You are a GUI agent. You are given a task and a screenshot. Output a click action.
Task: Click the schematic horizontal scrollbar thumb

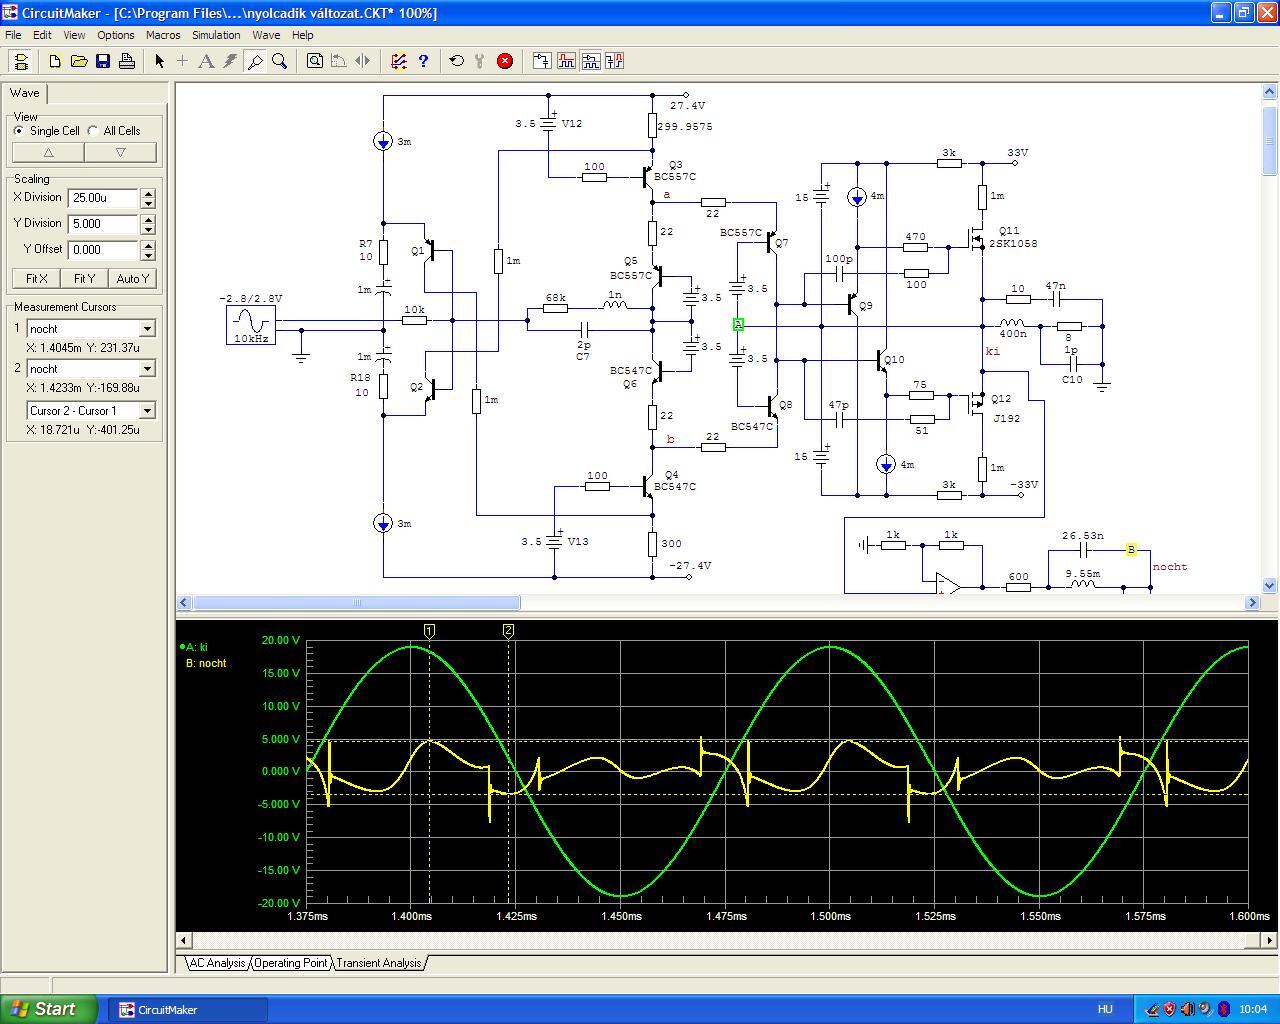356,603
